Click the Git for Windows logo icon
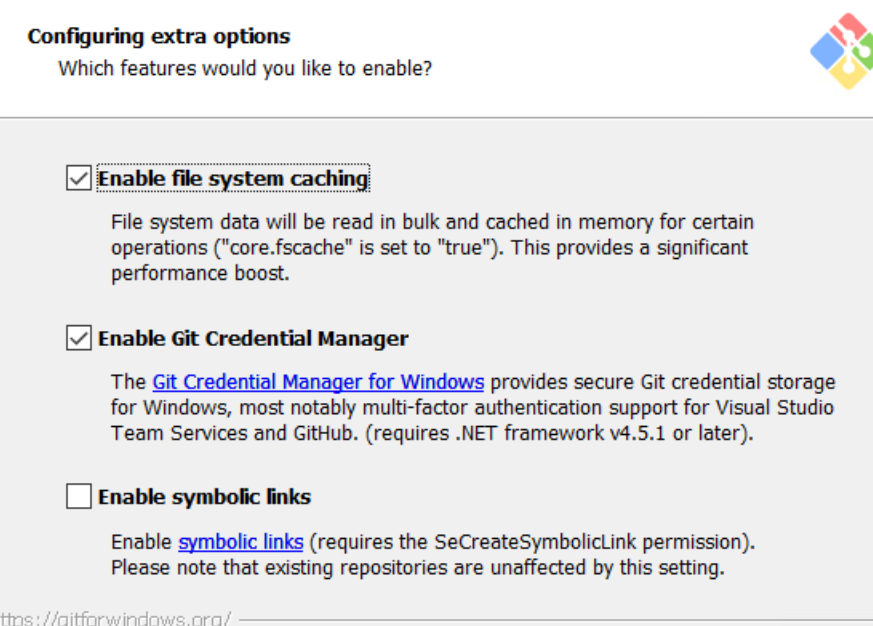 840,52
